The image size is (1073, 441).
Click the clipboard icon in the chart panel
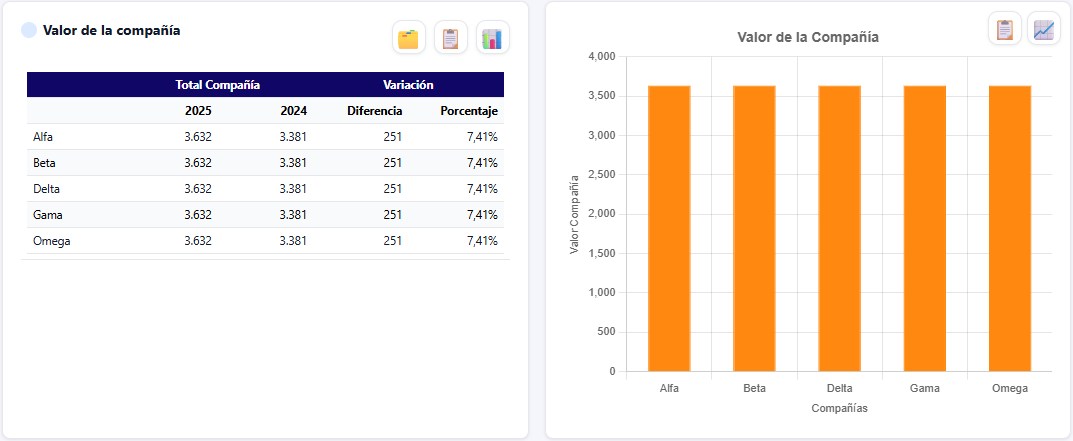click(1005, 29)
